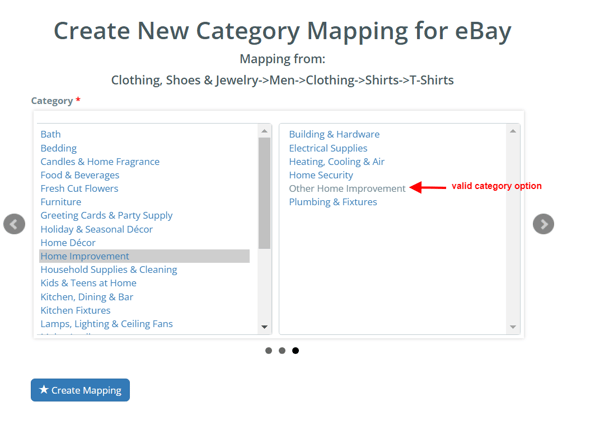Open Electrical Supplies subcategory

tap(328, 148)
